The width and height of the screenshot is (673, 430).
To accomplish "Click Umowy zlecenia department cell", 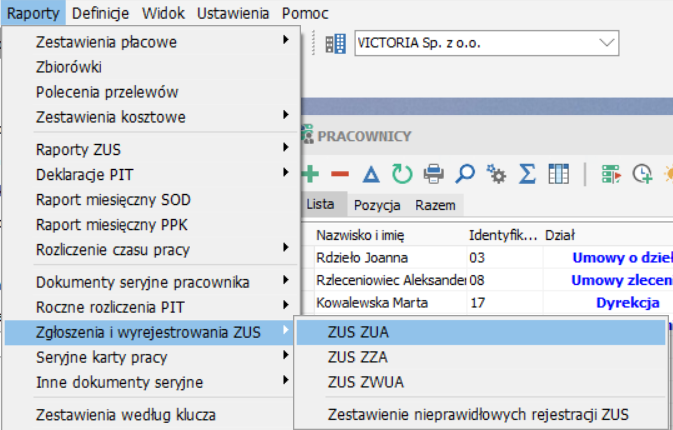I will pos(608,280).
